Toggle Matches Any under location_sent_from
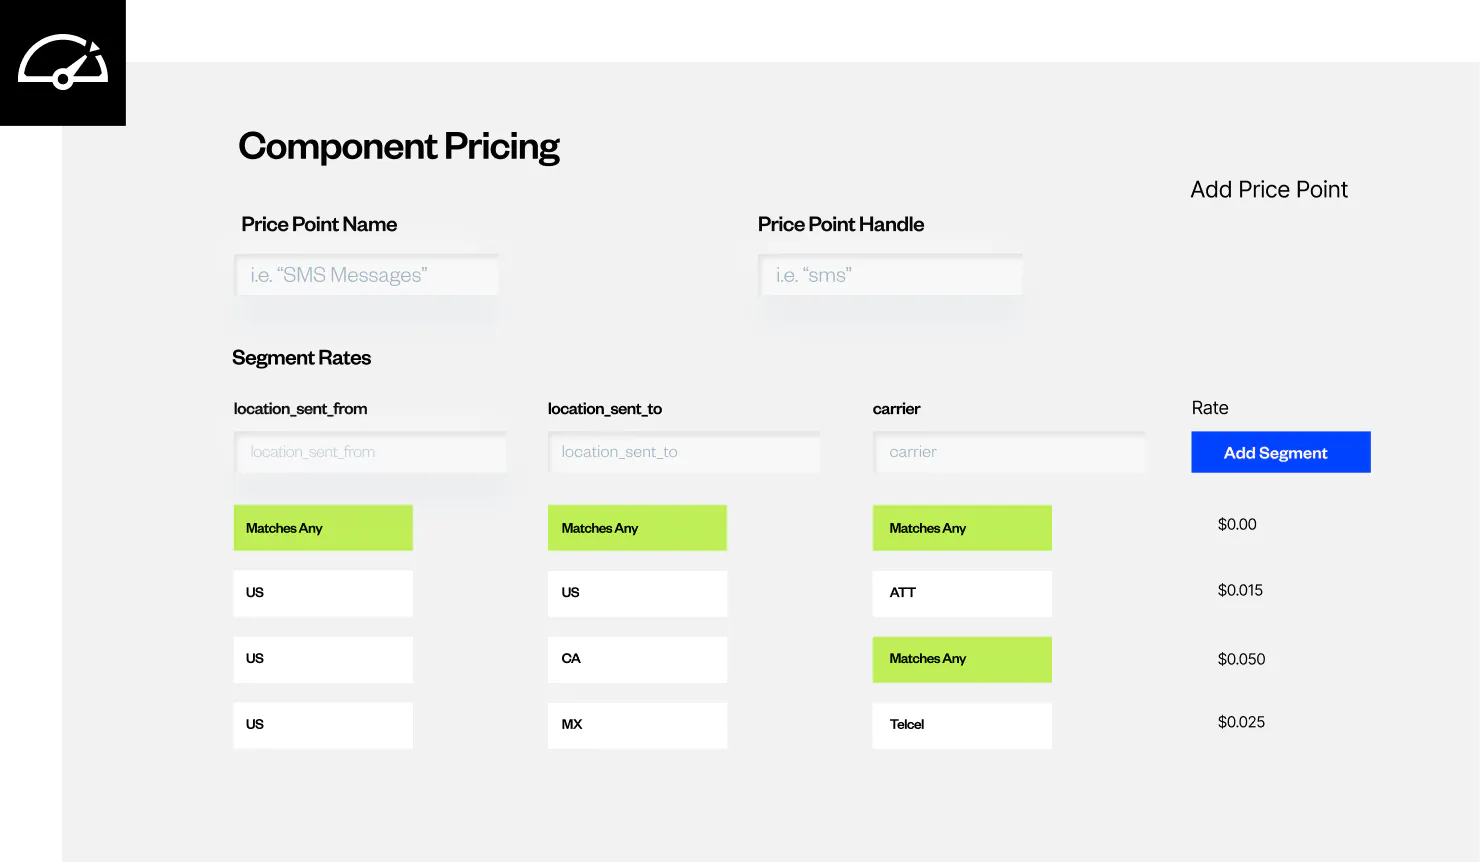Screen dimensions: 1480x862 322,527
